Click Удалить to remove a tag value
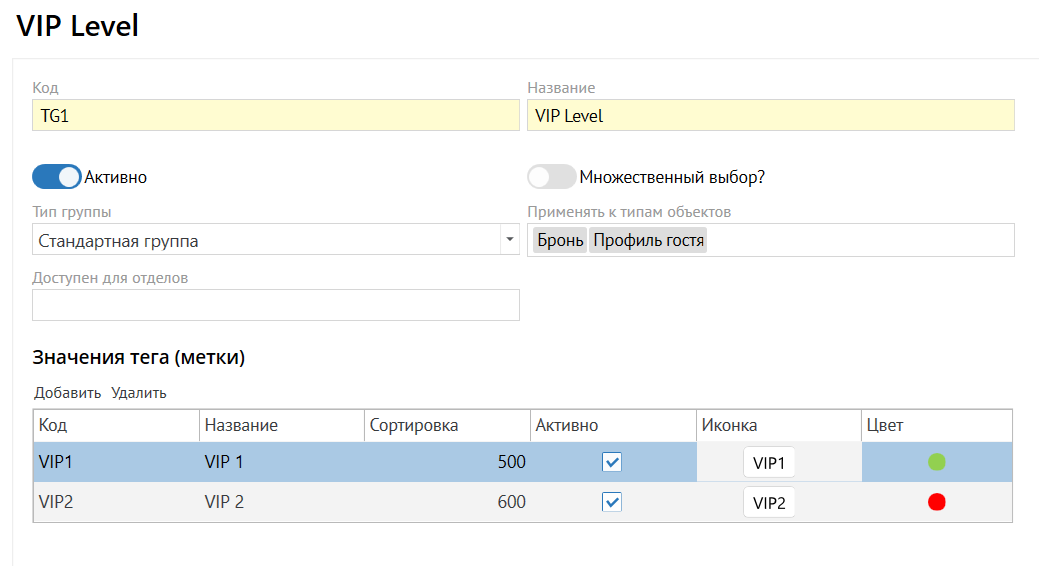1039x566 pixels. (x=139, y=393)
